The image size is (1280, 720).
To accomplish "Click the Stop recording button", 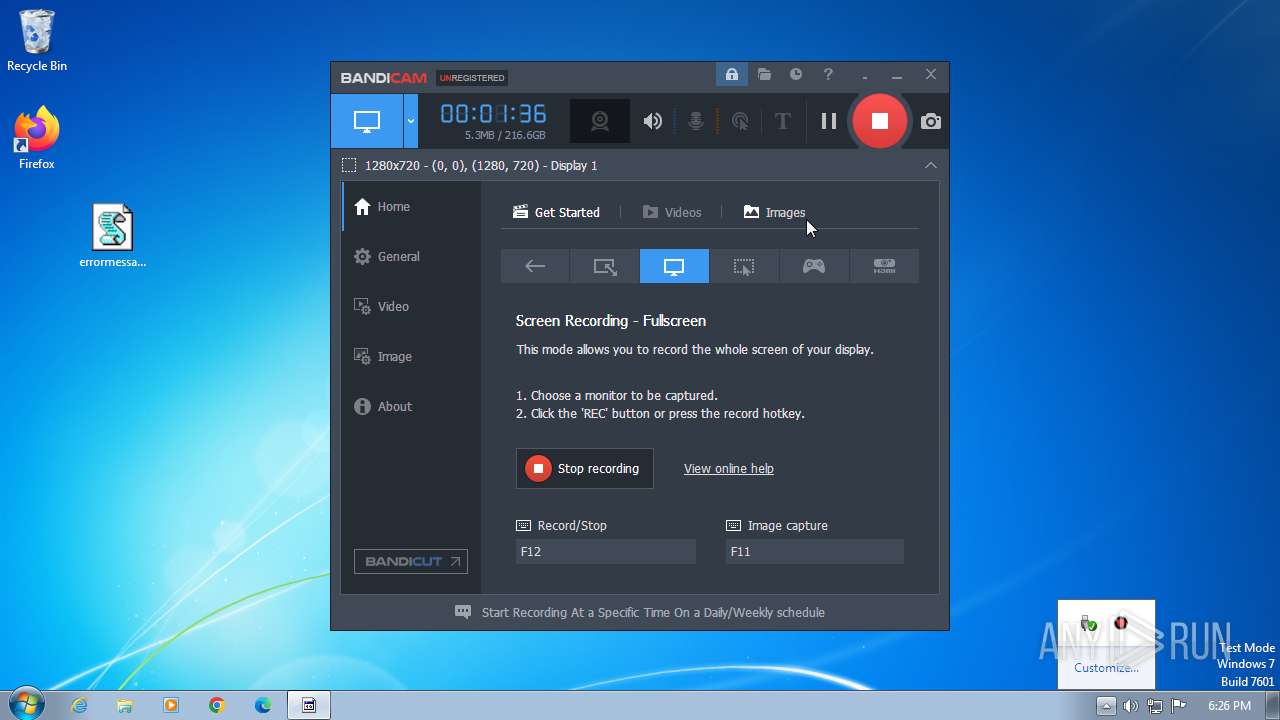I will tap(585, 468).
